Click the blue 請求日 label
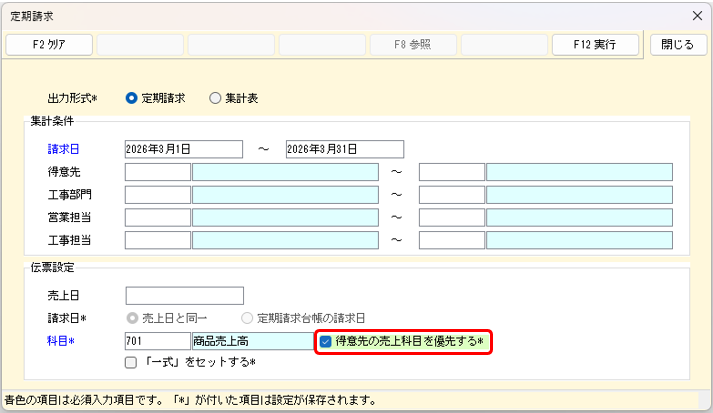 tap(64, 149)
